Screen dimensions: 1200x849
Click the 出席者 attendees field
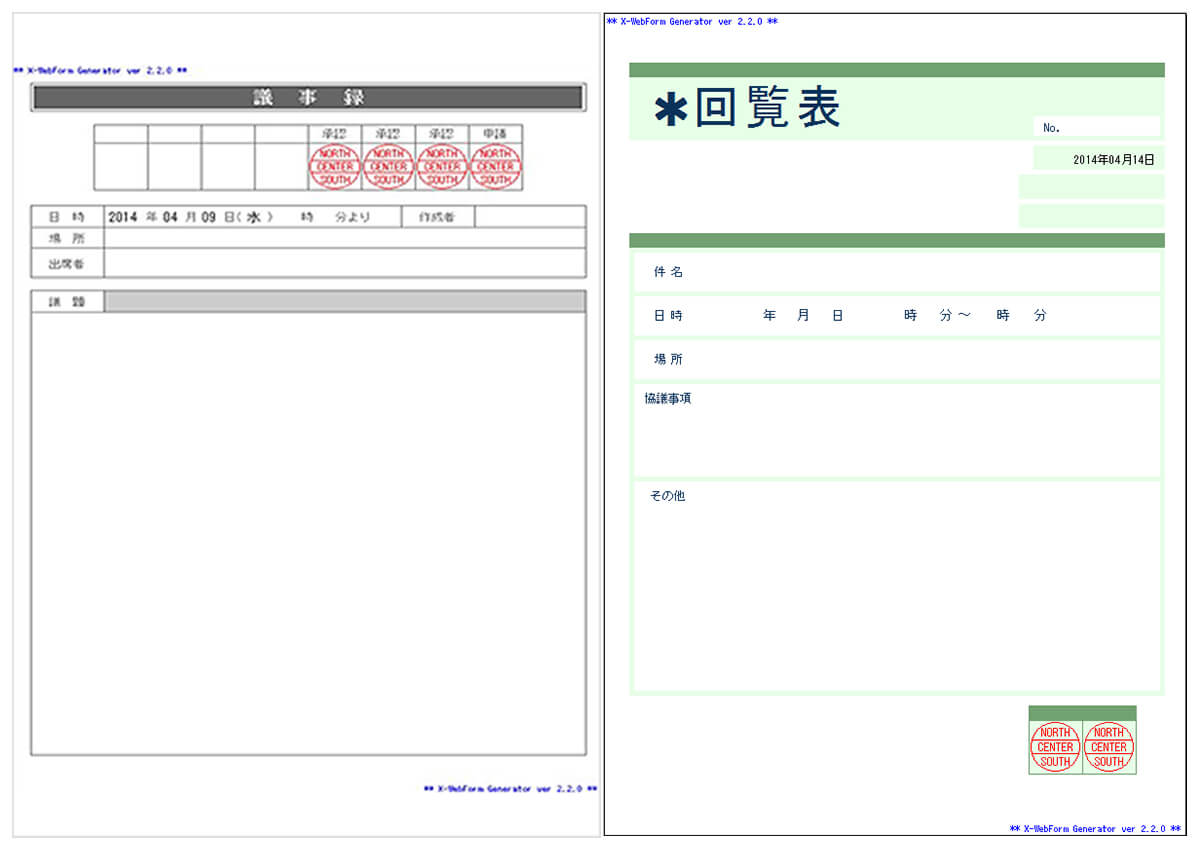coord(344,263)
